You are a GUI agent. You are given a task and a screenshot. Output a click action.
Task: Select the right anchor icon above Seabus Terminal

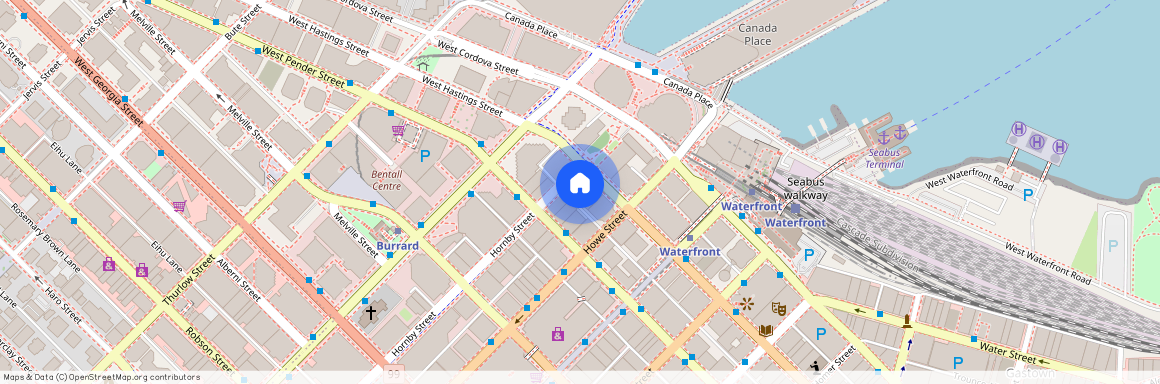click(x=900, y=133)
